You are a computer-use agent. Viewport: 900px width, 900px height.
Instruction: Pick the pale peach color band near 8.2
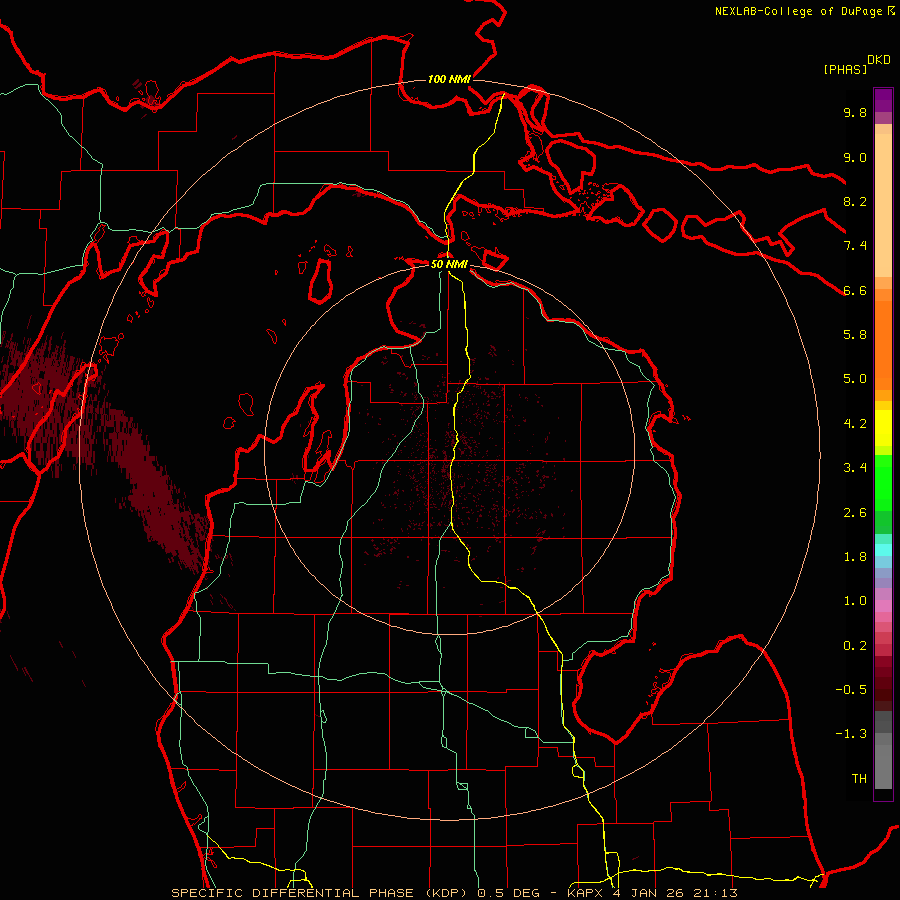[x=883, y=205]
